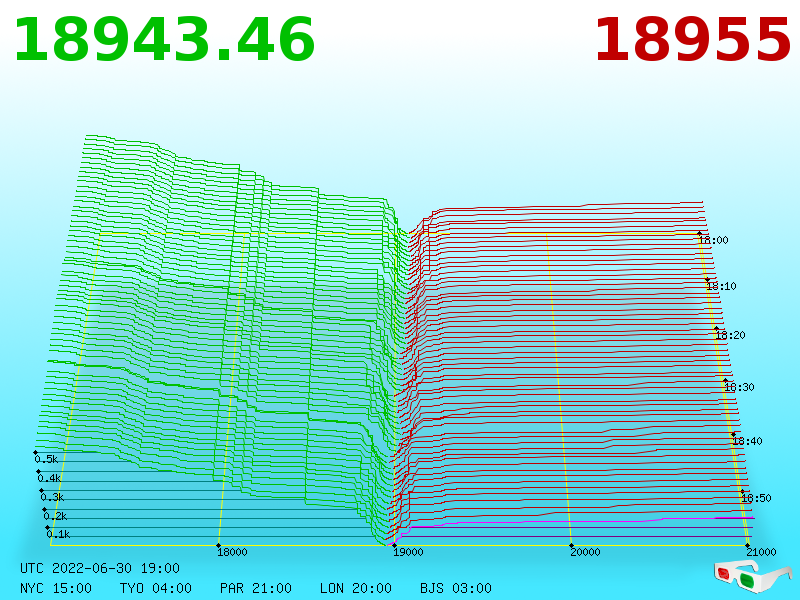Click the 20000 price axis label
Viewport: 800px width, 600px height.
[585, 552]
